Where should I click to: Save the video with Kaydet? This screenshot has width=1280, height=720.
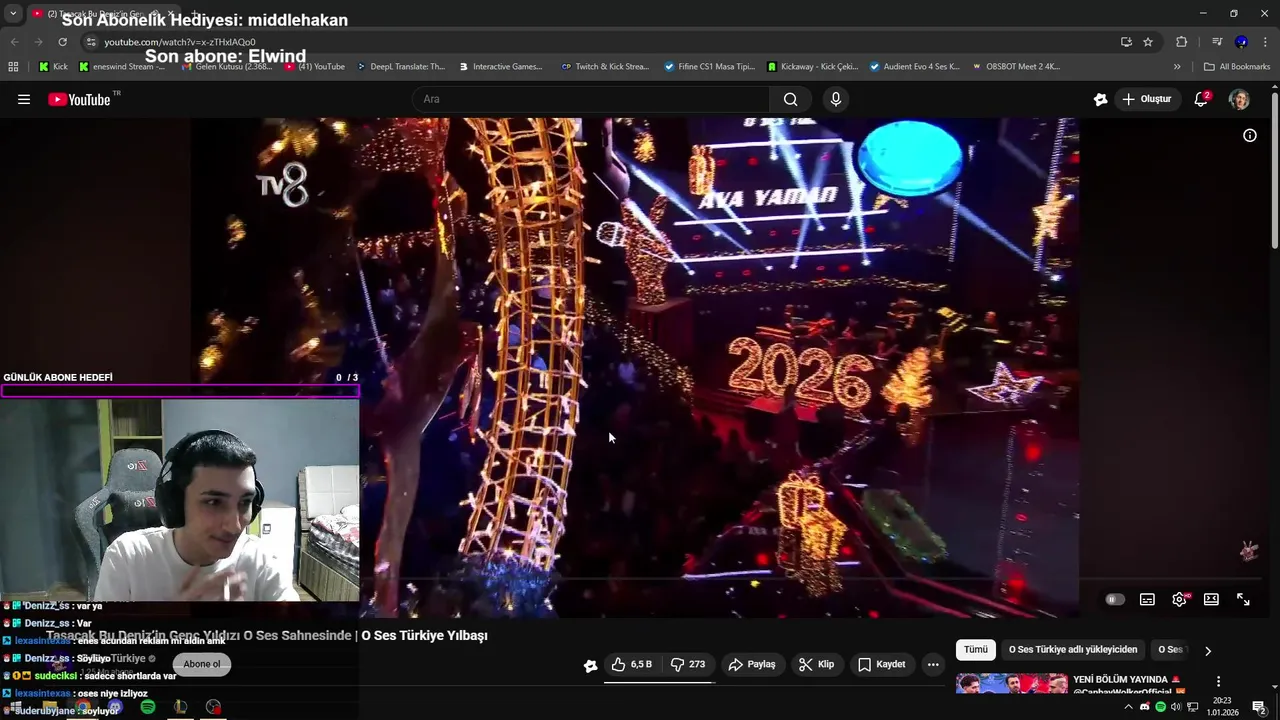pos(881,664)
